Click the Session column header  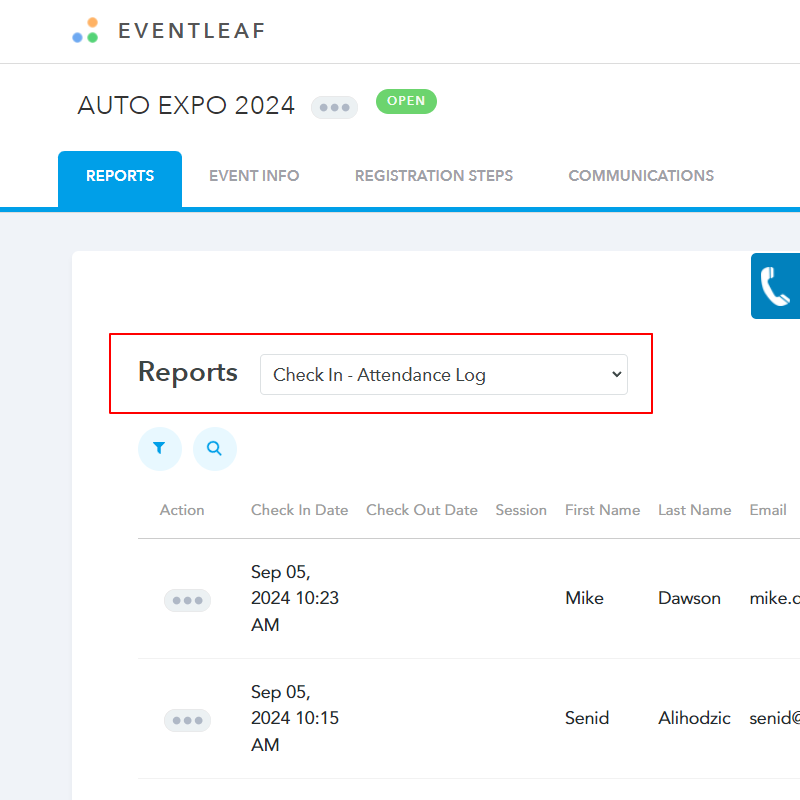click(x=521, y=510)
